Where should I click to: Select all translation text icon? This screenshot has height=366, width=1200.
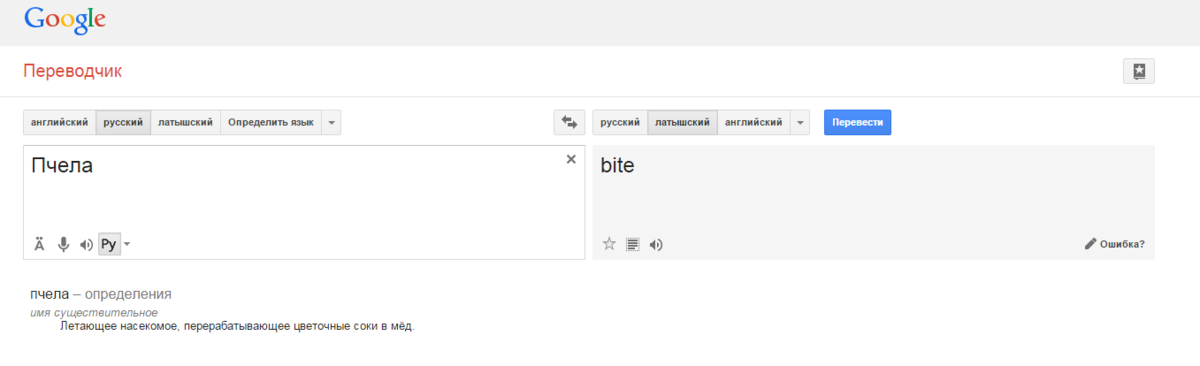tap(632, 244)
